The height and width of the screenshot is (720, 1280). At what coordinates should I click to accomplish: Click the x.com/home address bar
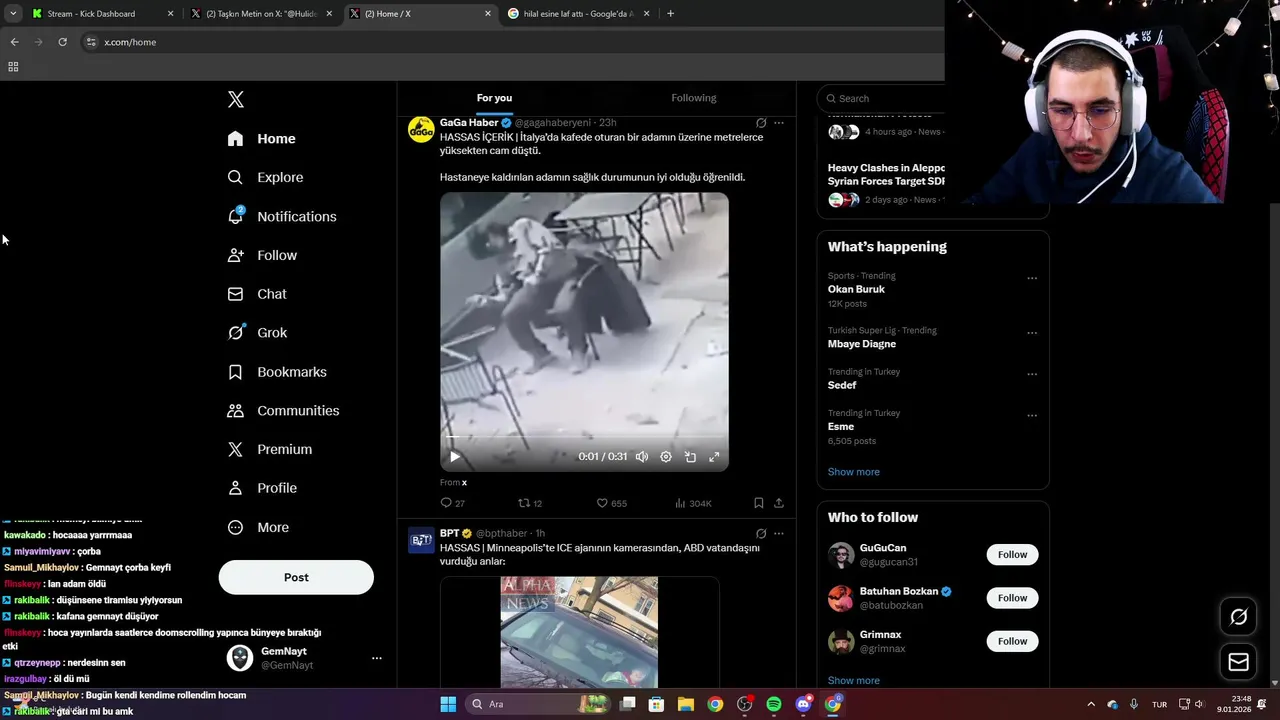[510, 42]
